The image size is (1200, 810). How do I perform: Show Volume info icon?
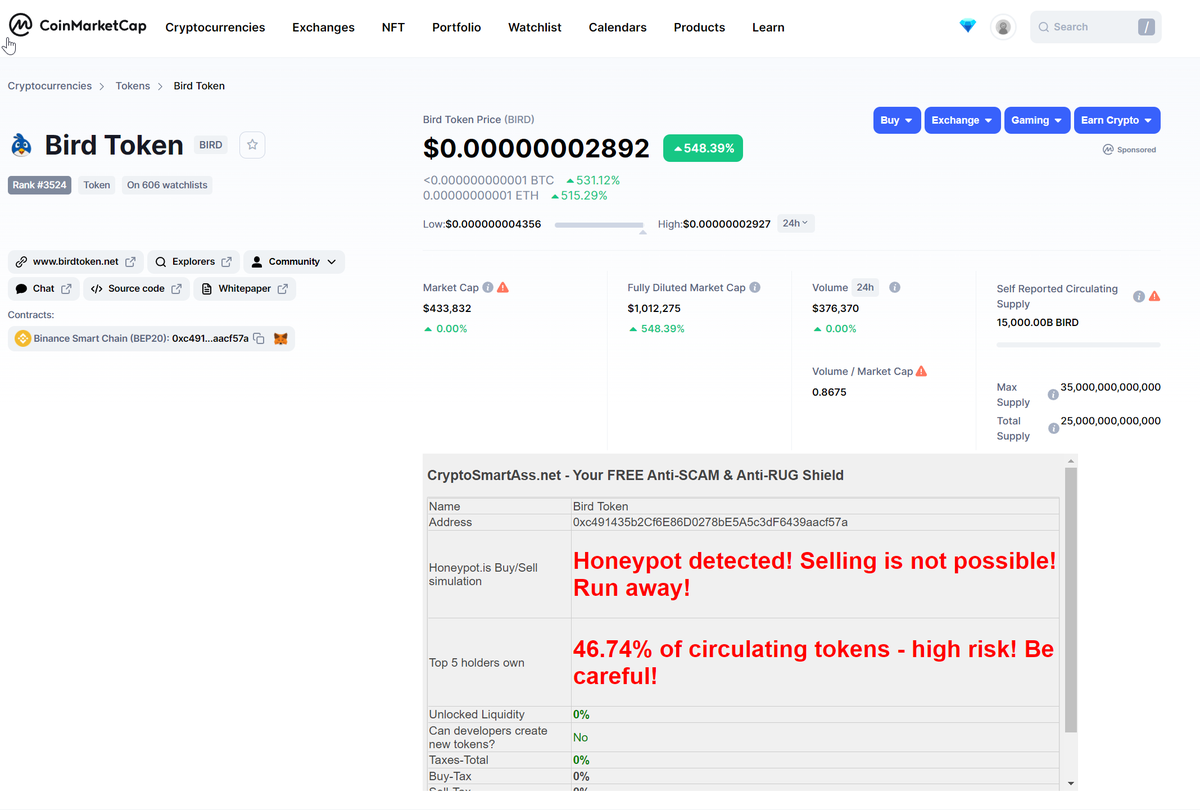pyautogui.click(x=895, y=287)
